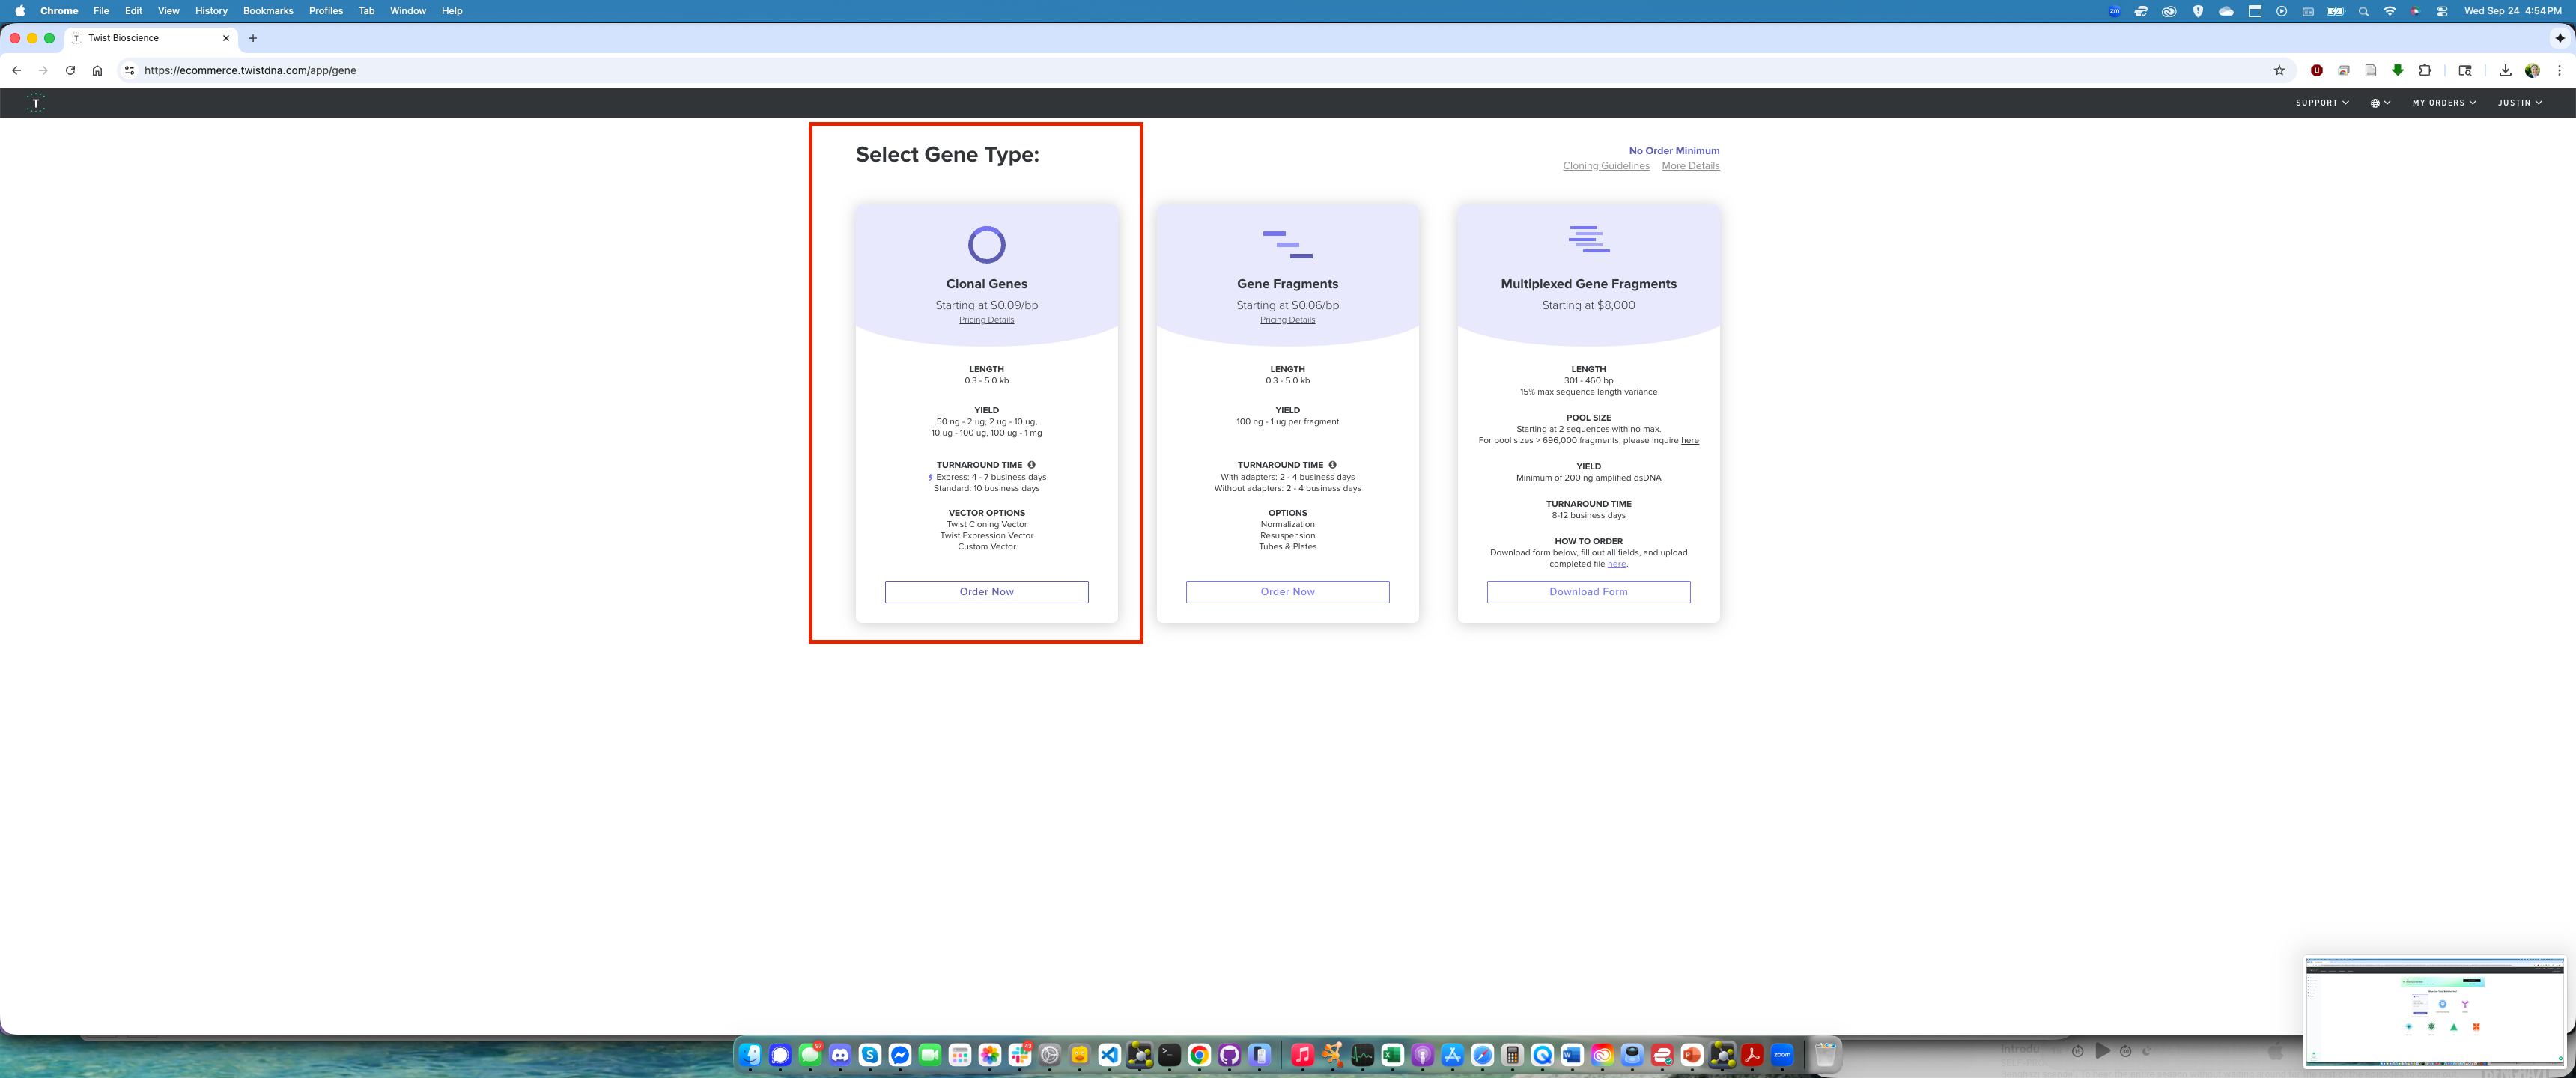Viewport: 2576px width, 1078px height.
Task: Open the Cloning Guidelines link
Action: pos(1606,166)
